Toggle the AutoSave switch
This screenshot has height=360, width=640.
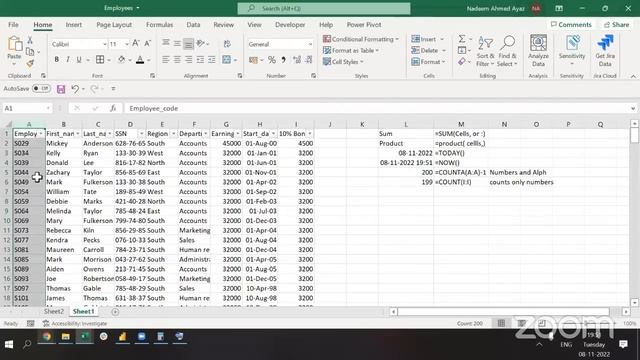click(x=41, y=89)
